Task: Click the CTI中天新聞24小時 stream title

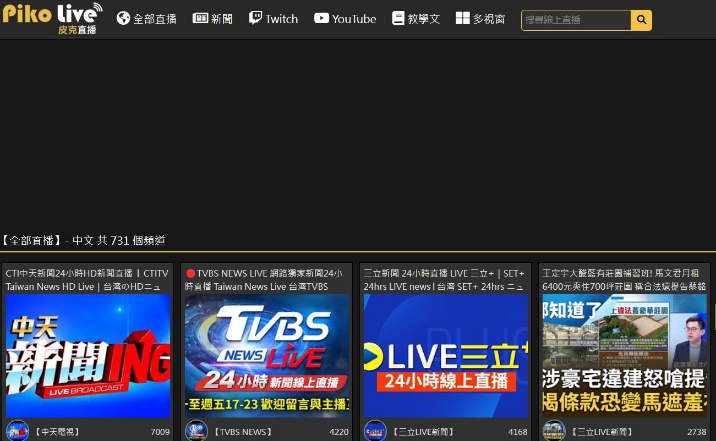Action: pyautogui.click(x=87, y=279)
